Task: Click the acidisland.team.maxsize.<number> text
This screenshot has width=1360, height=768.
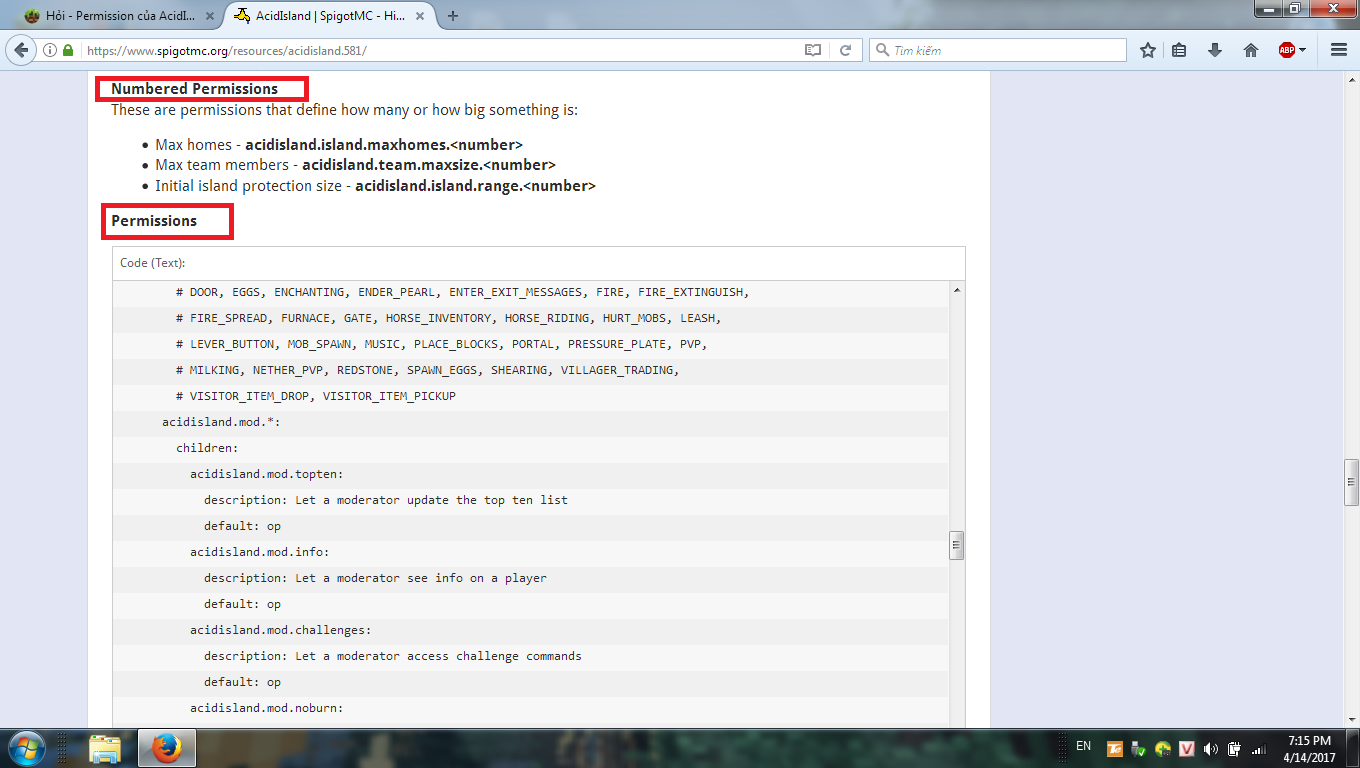Action: pyautogui.click(x=429, y=165)
